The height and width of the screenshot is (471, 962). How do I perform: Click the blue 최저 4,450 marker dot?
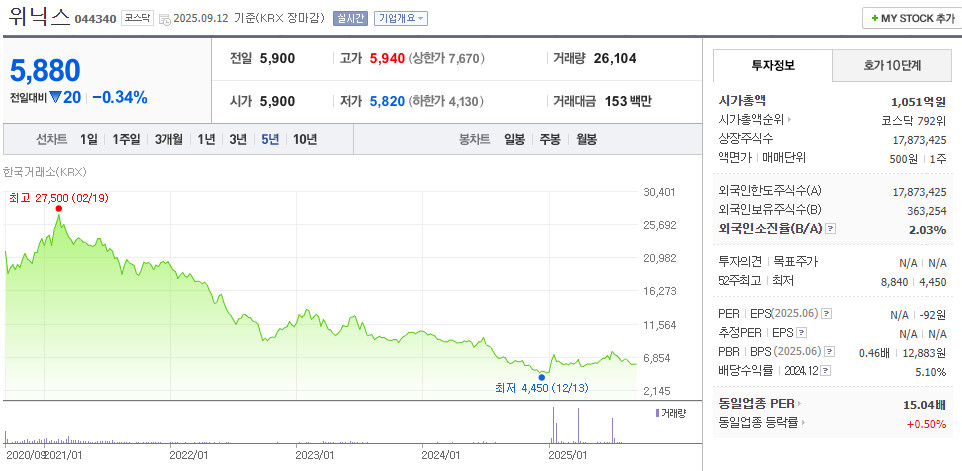542,377
